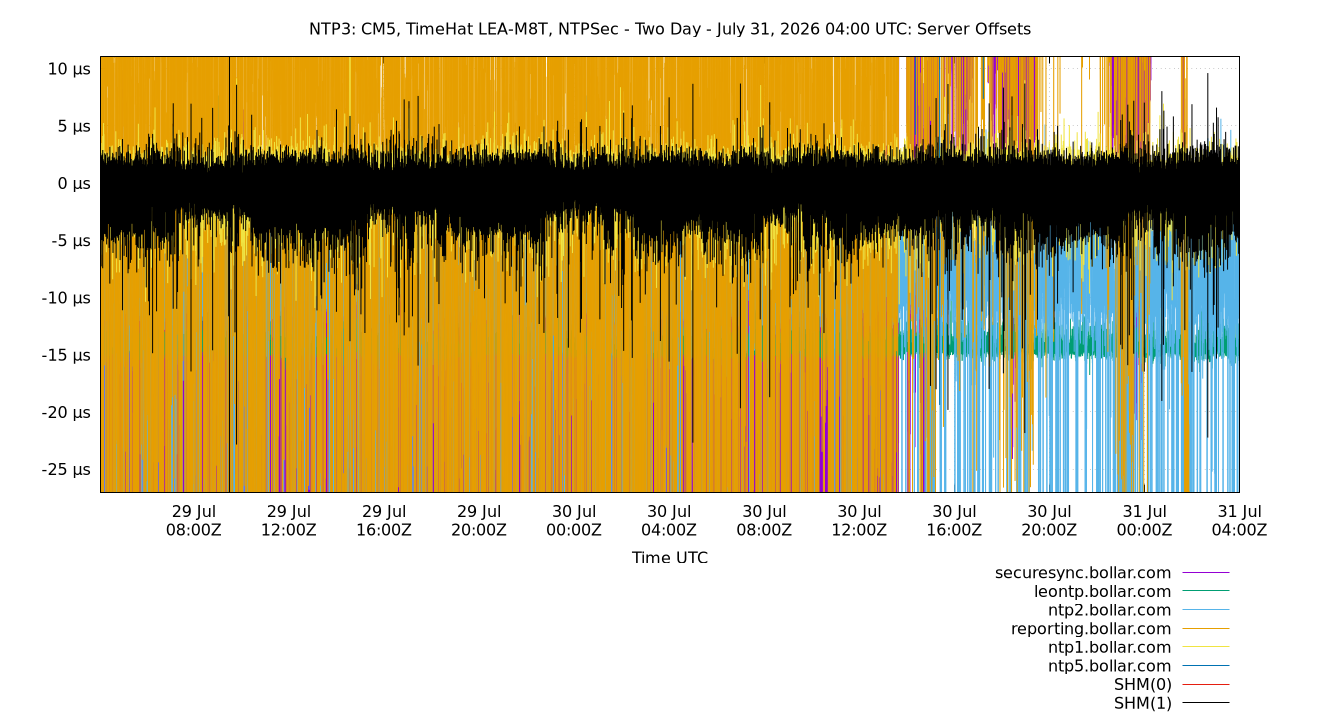Click the SHM(0) legend entry
Screen dimensions: 1340x720
[1142, 685]
